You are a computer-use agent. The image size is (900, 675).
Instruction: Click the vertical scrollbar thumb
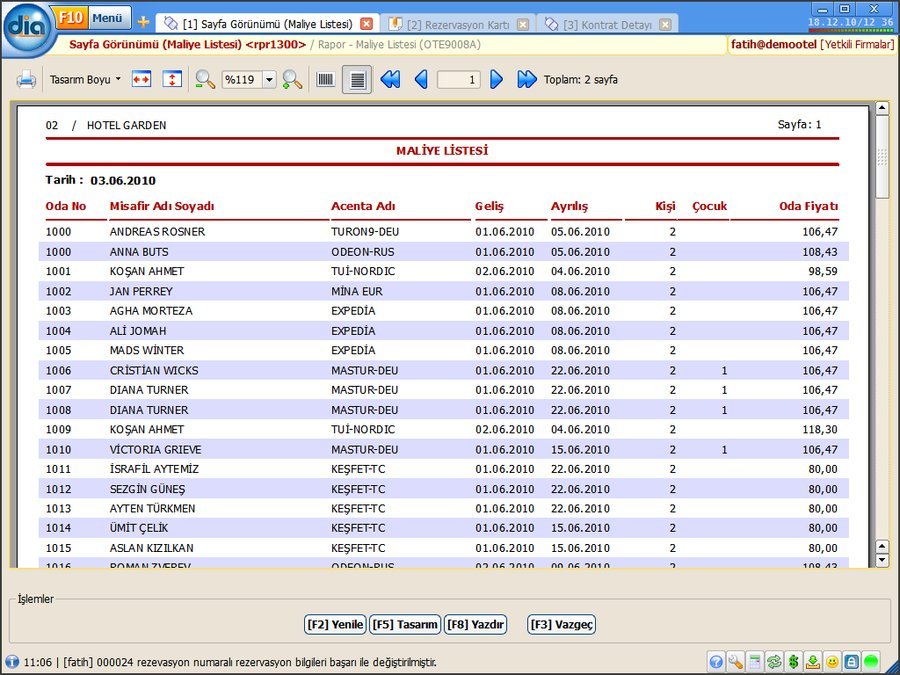pos(882,157)
